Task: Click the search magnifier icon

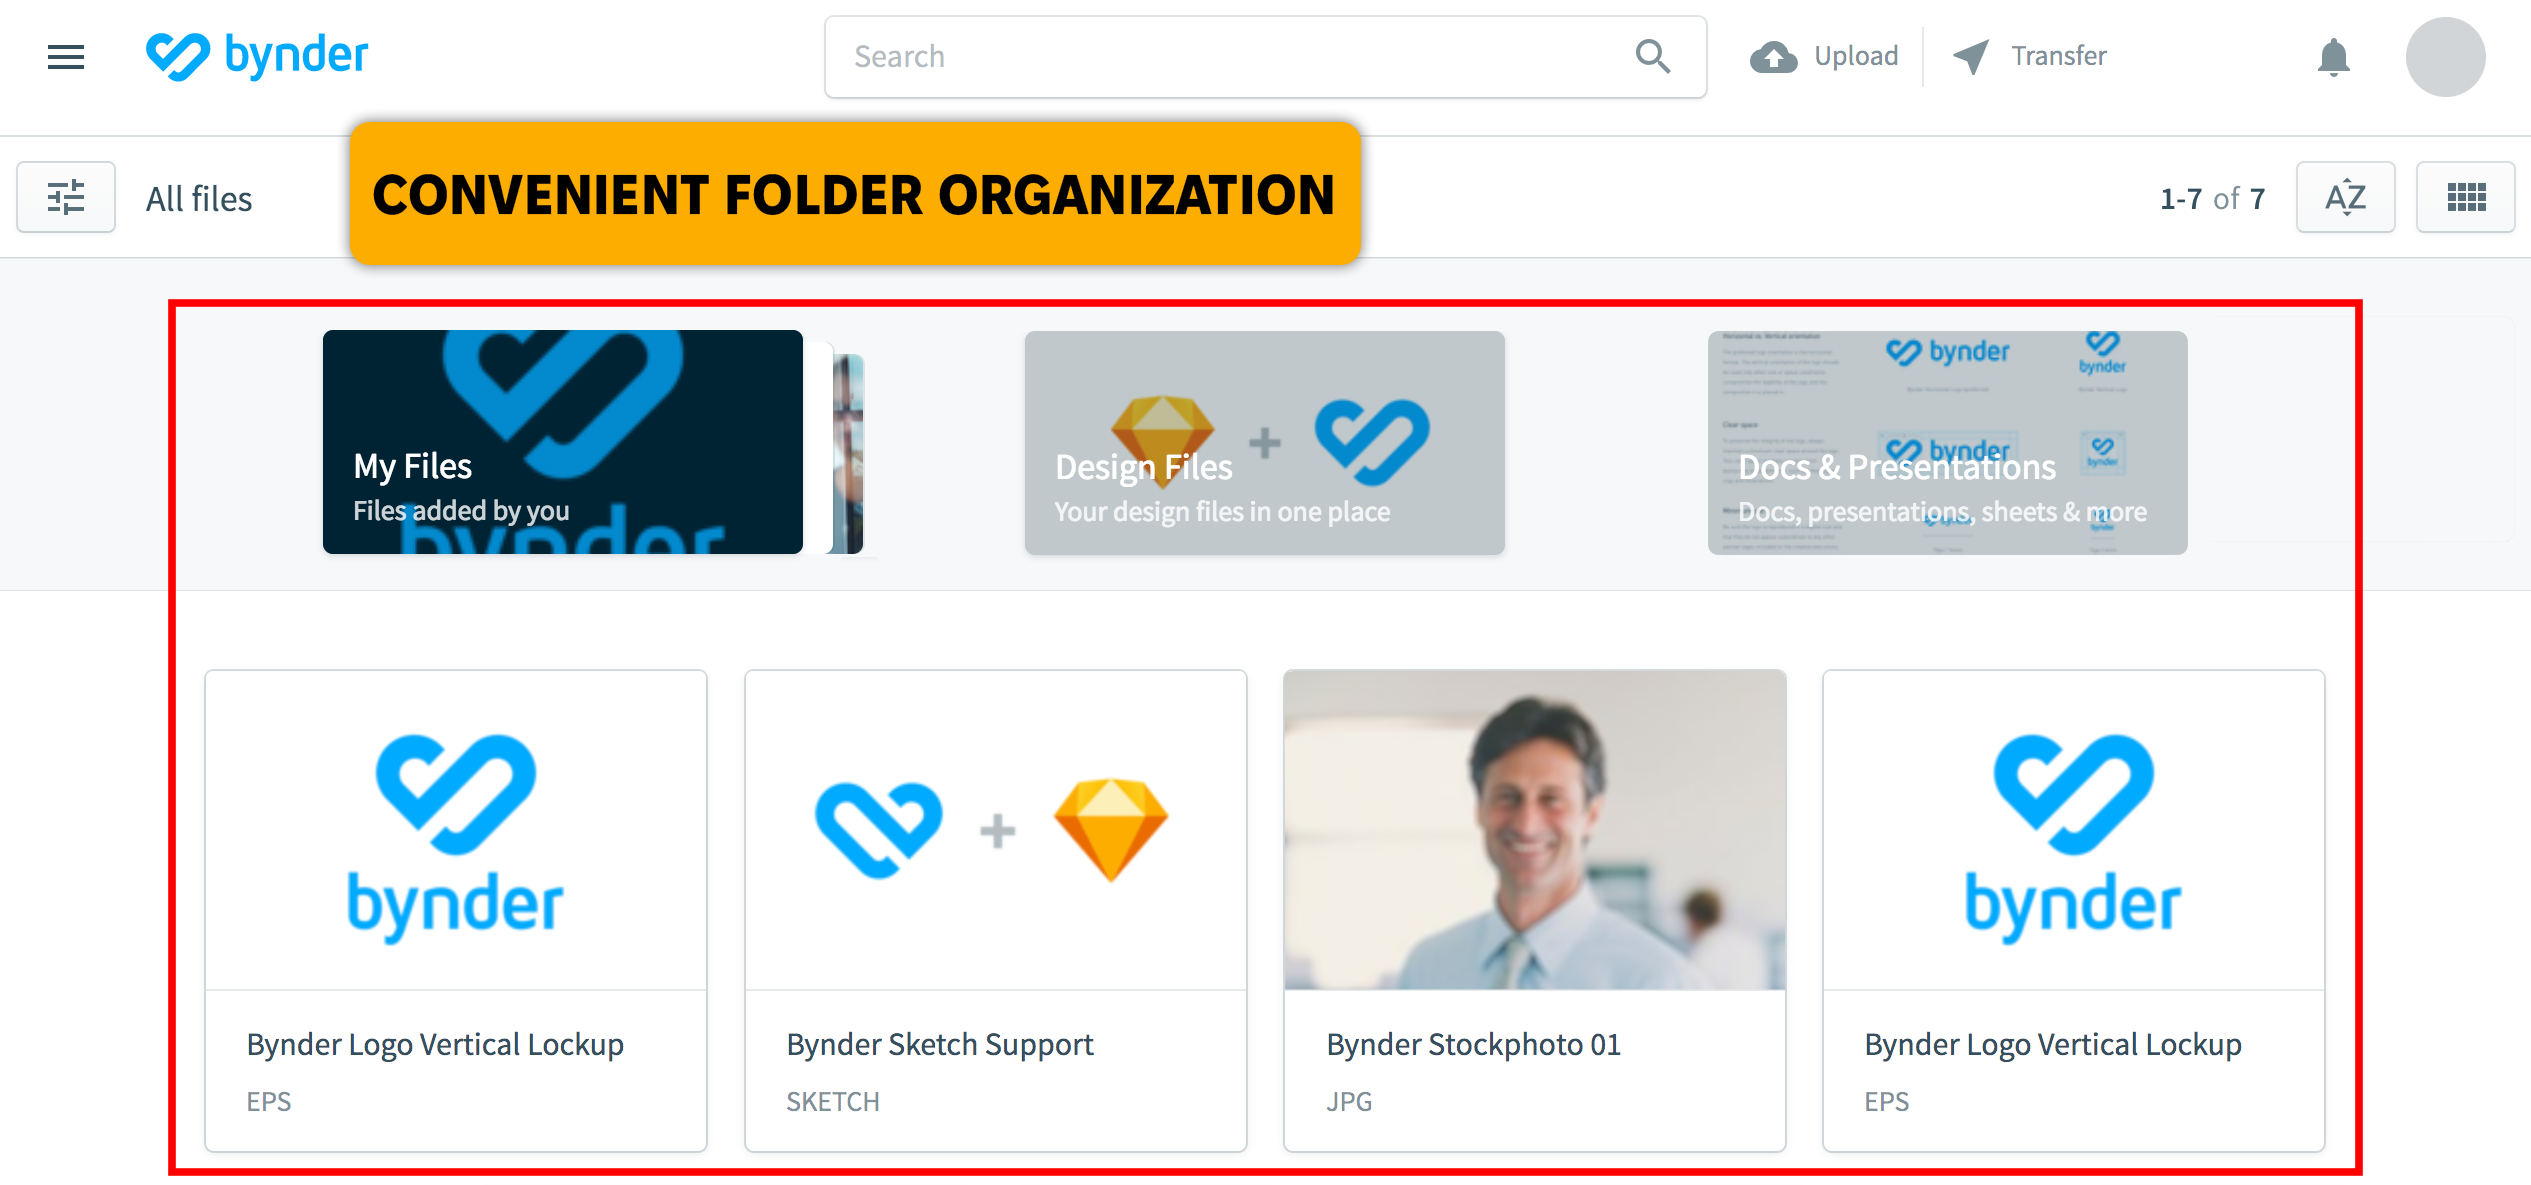Action: [1652, 57]
